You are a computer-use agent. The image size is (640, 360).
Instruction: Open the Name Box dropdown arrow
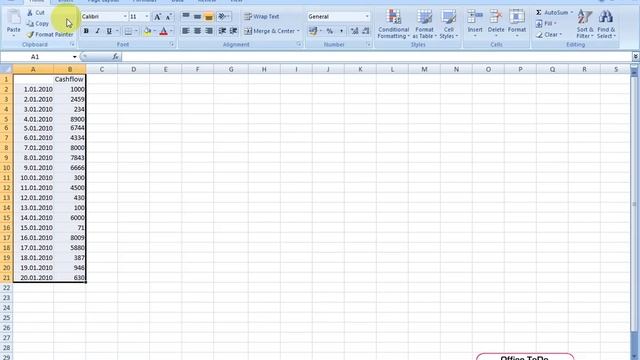point(74,57)
